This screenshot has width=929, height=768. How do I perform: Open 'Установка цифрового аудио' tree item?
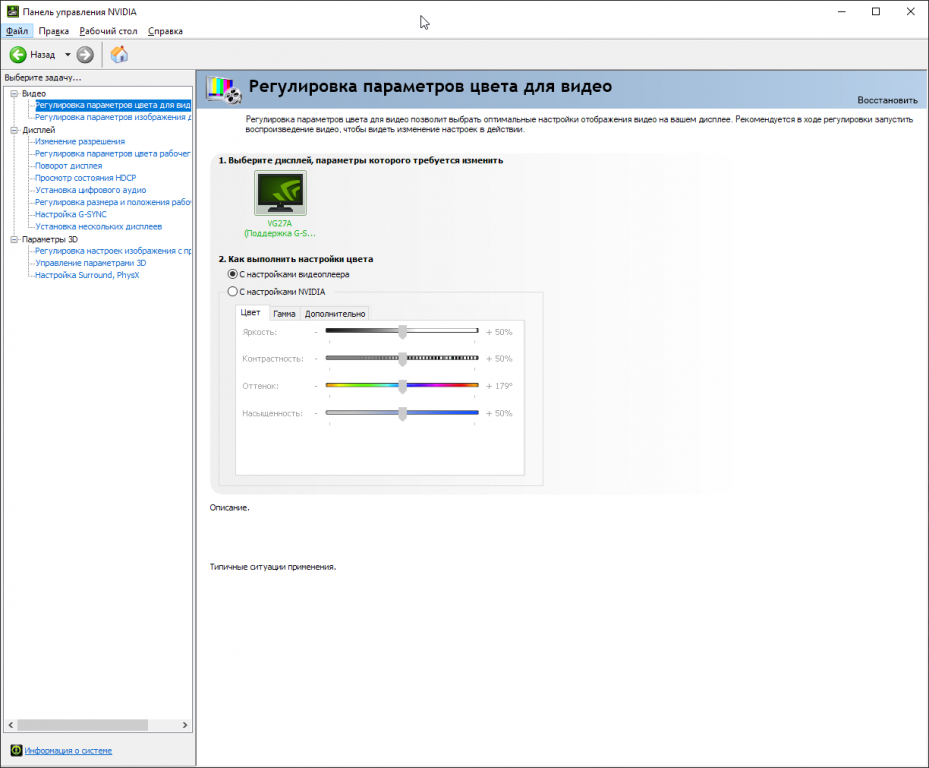[91, 190]
